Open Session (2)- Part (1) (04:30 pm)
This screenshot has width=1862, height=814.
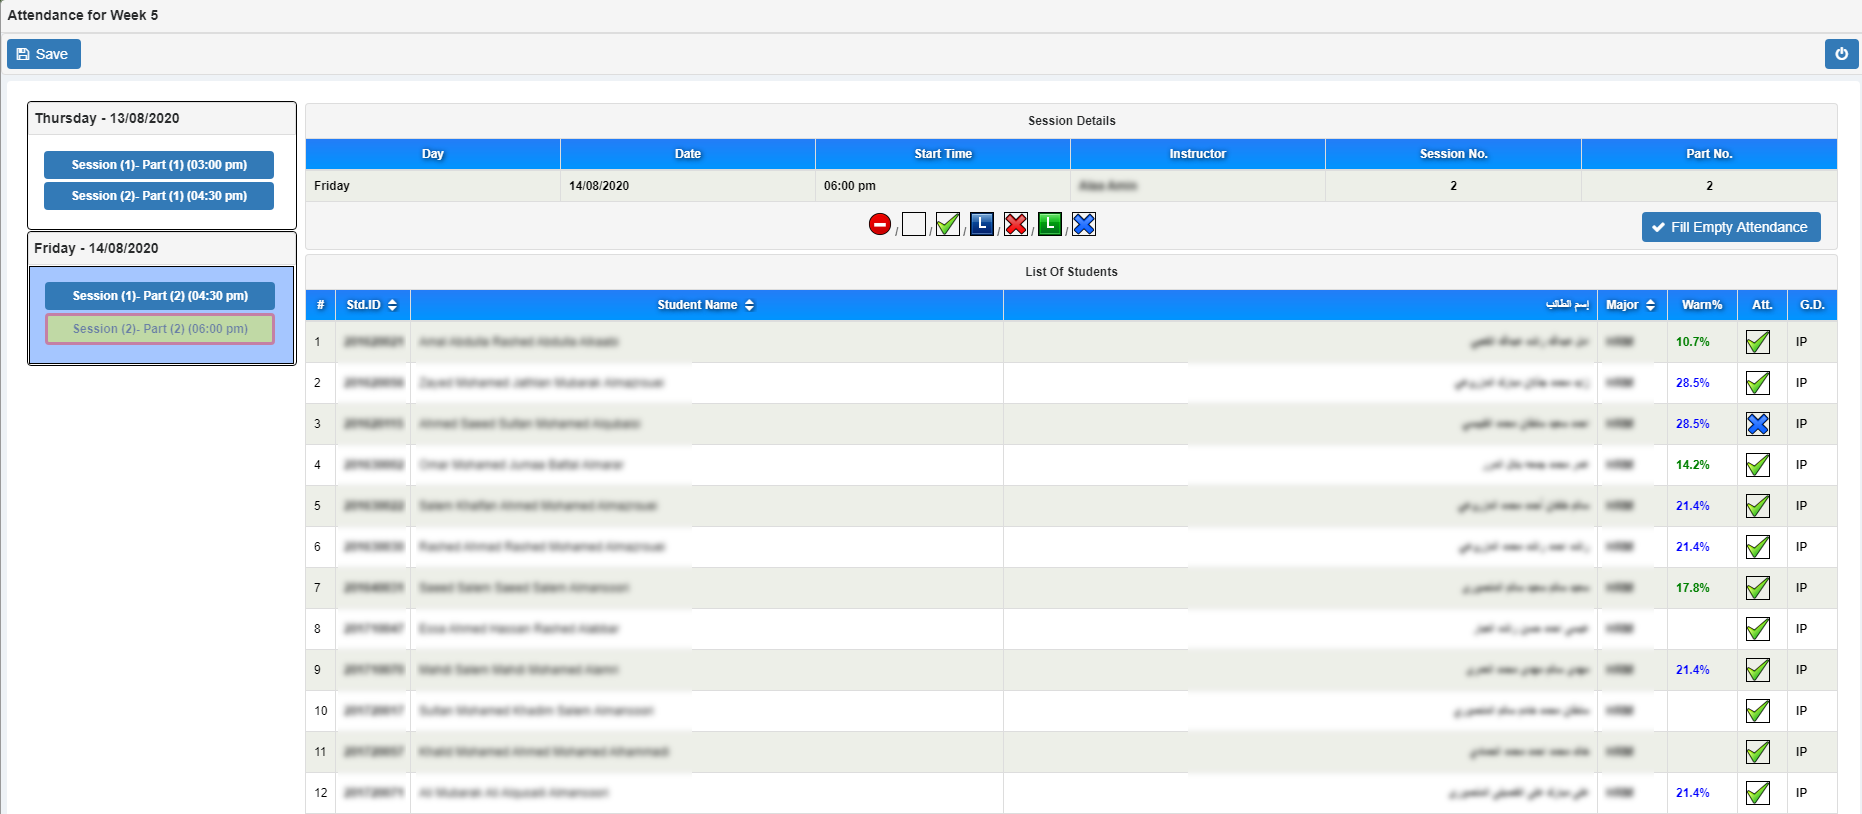point(159,196)
